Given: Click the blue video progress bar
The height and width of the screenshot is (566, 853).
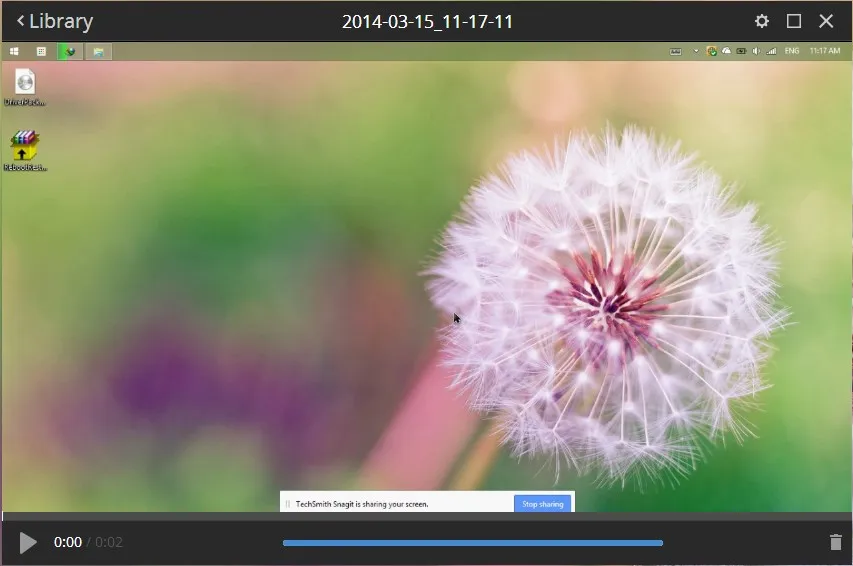Looking at the screenshot, I should (x=473, y=543).
